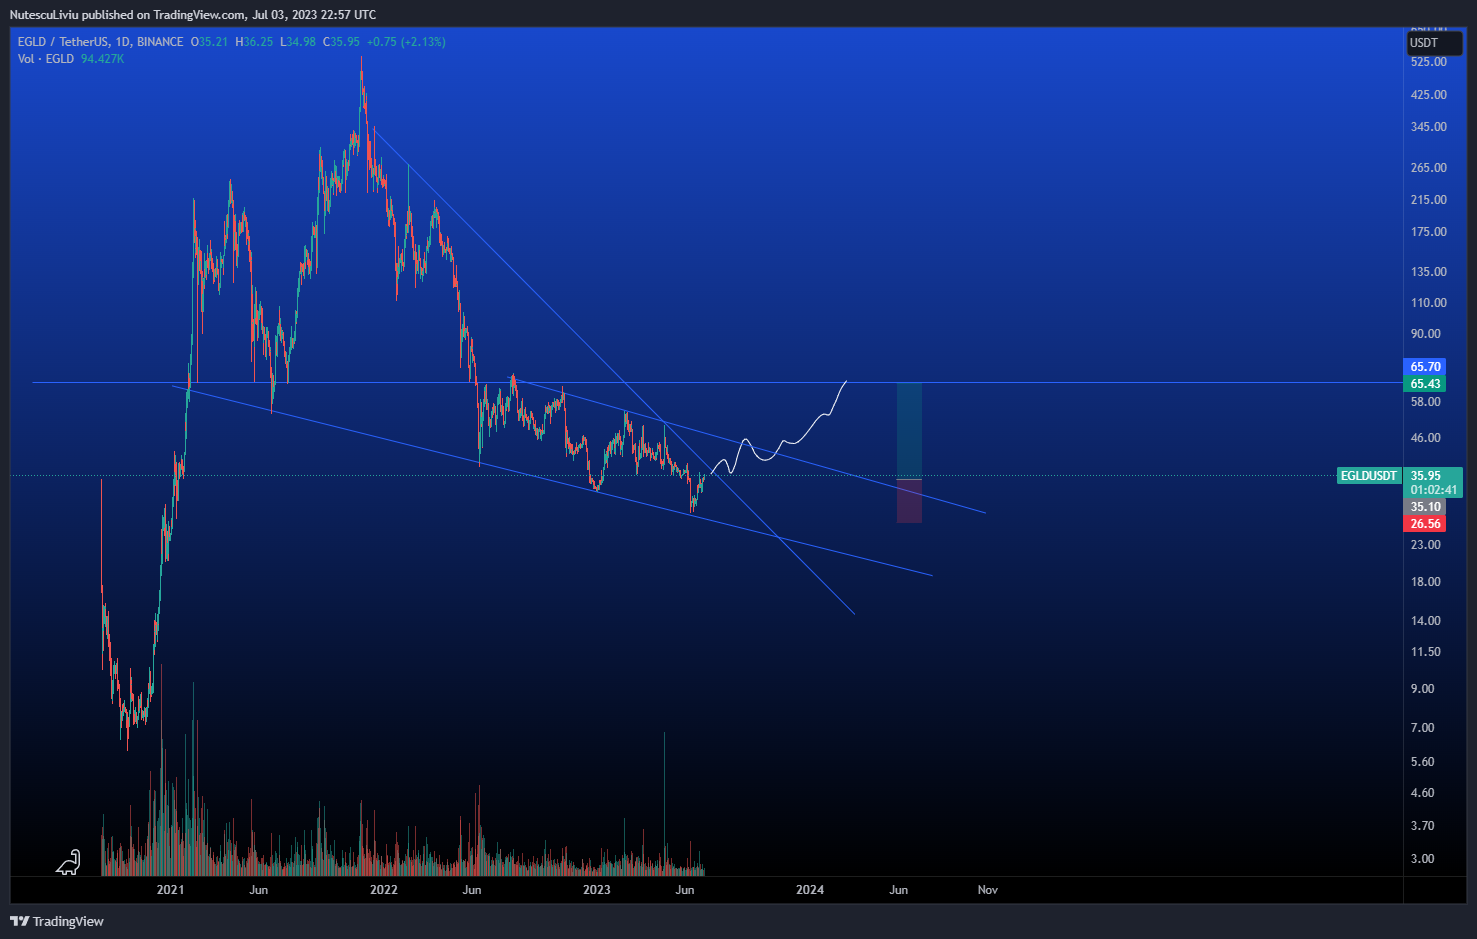Click the 9.00 price axis label
Viewport: 1477px width, 939px height.
pyautogui.click(x=1422, y=689)
